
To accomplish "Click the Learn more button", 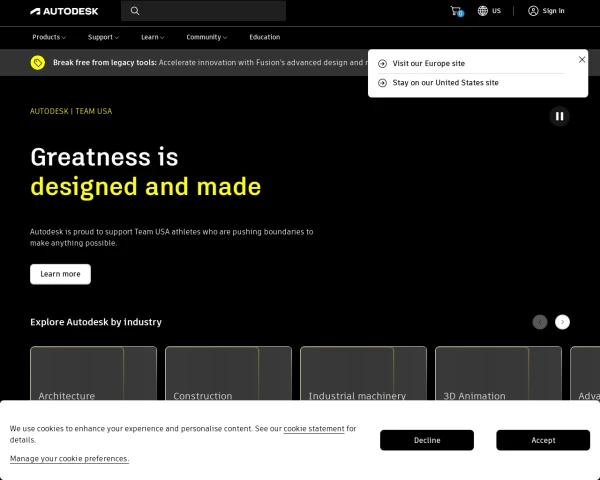I will (60, 274).
